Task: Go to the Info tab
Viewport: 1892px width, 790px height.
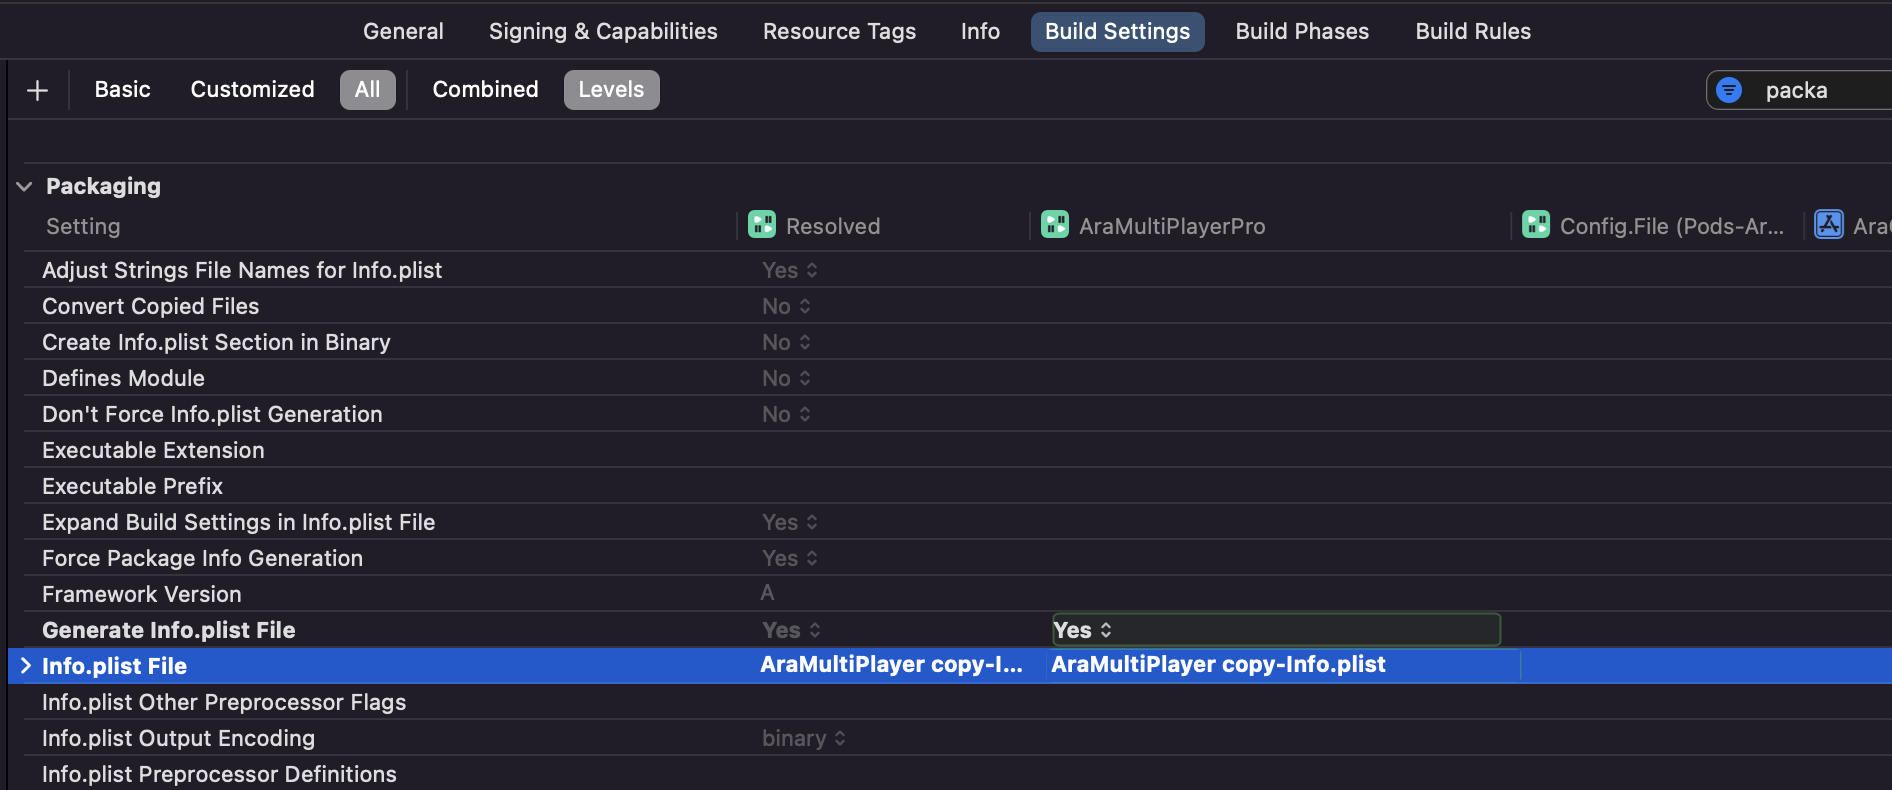Action: click(980, 31)
